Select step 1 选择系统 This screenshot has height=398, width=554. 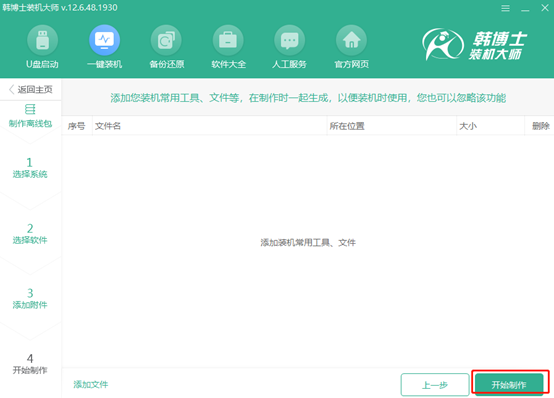click(x=30, y=168)
